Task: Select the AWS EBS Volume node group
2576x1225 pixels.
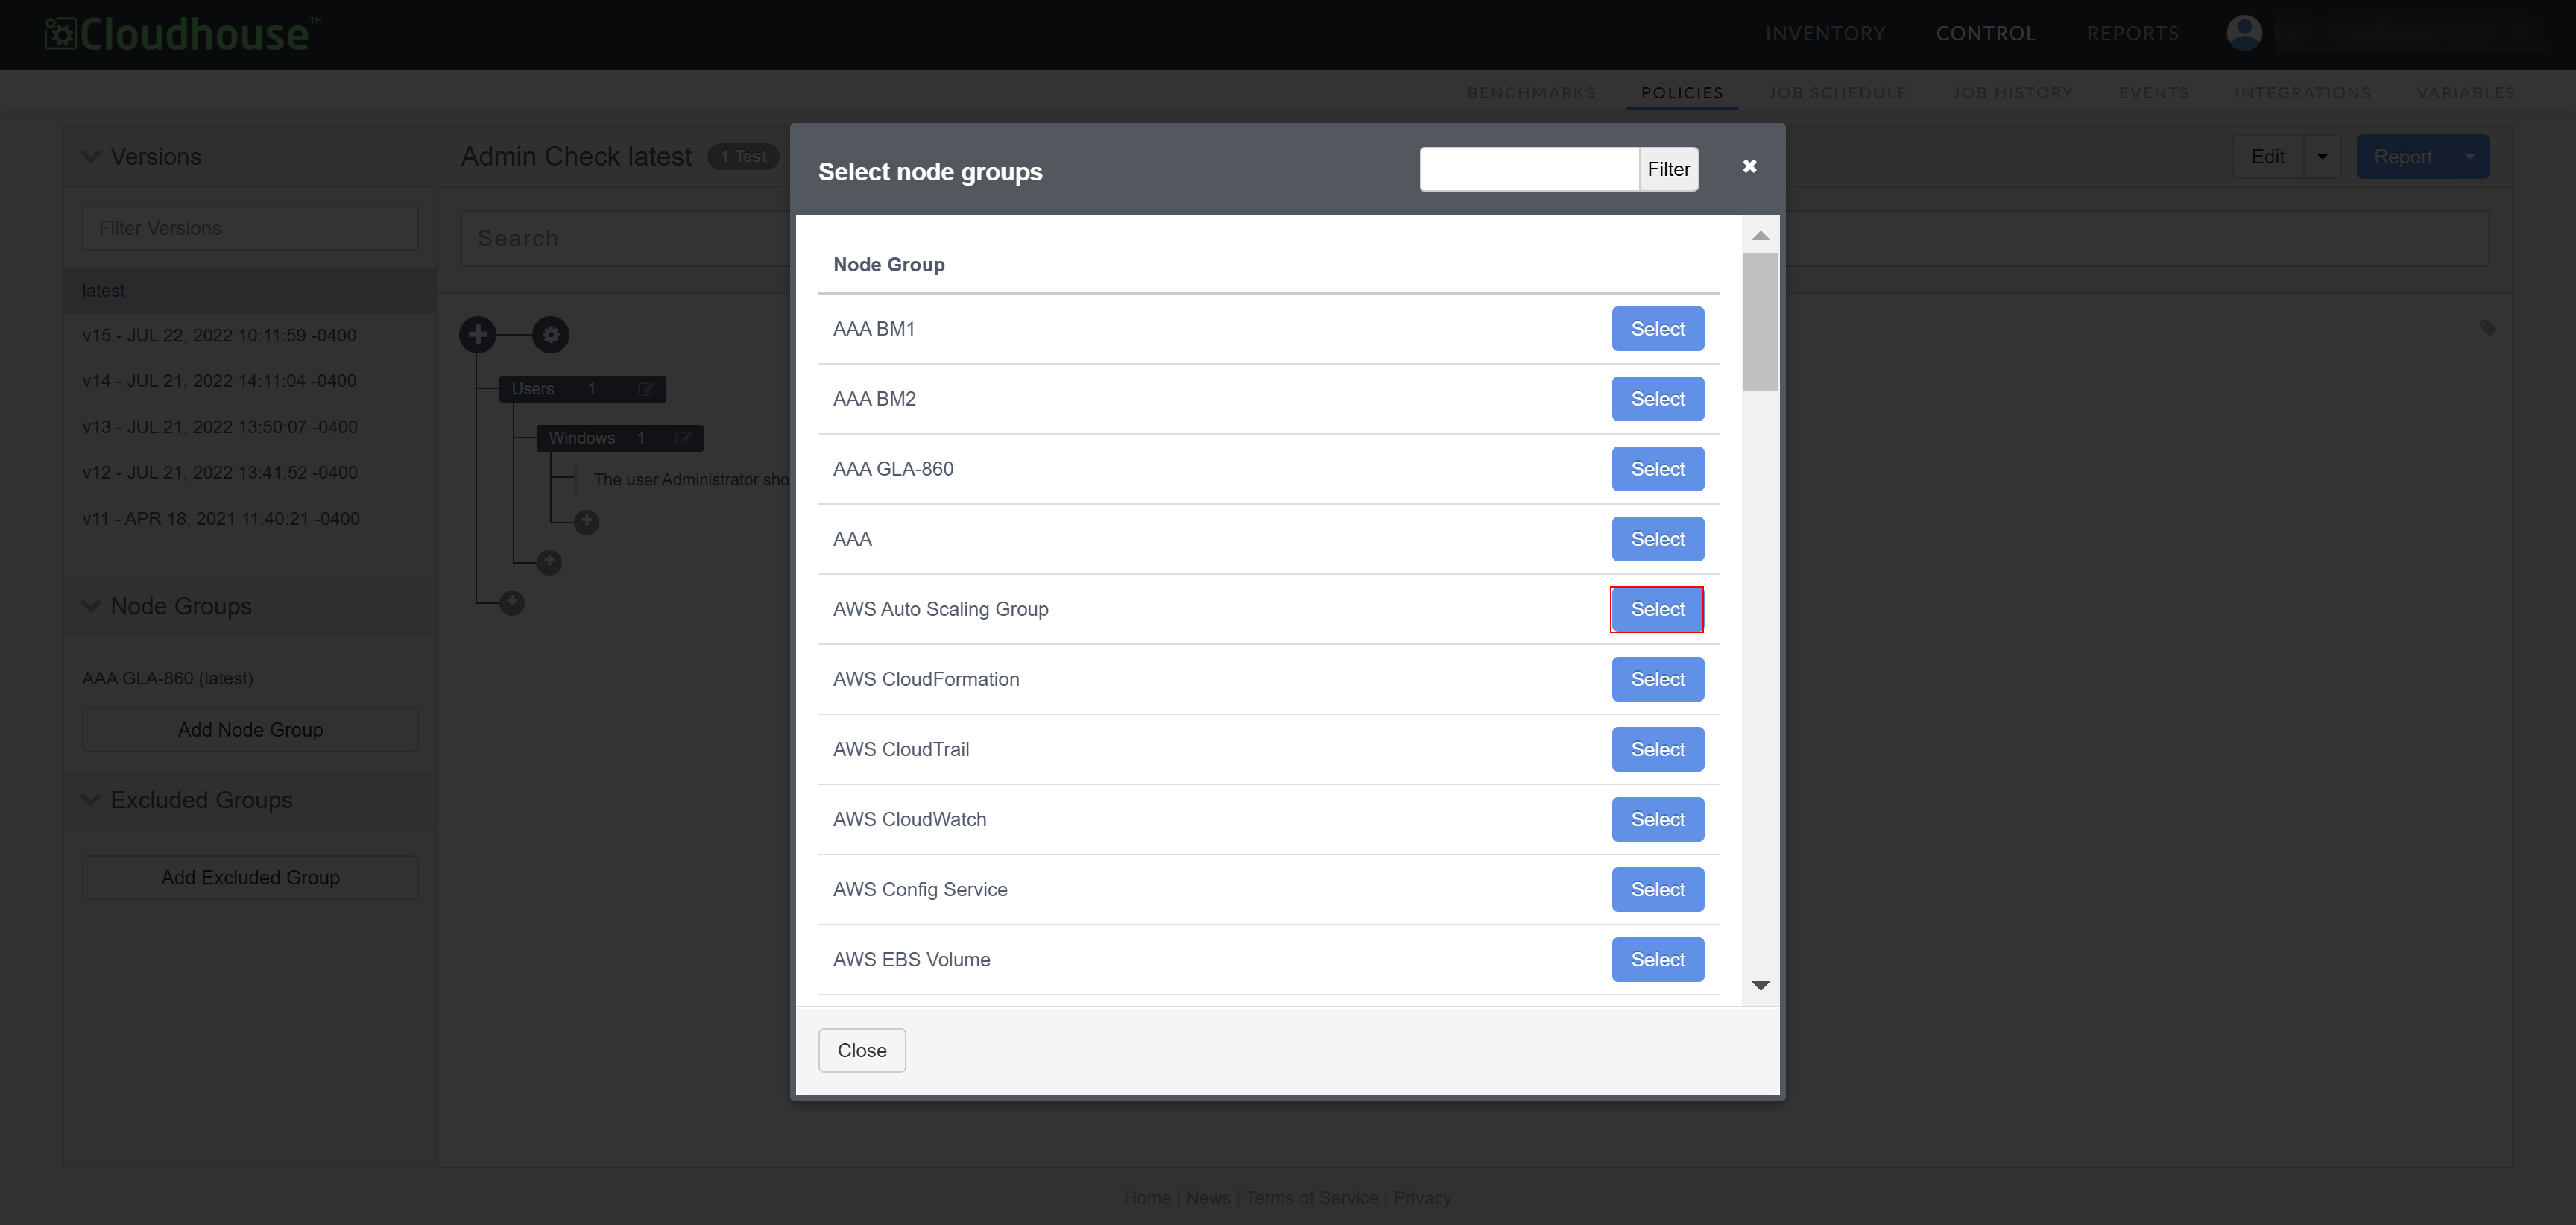Action: pyautogui.click(x=1657, y=959)
